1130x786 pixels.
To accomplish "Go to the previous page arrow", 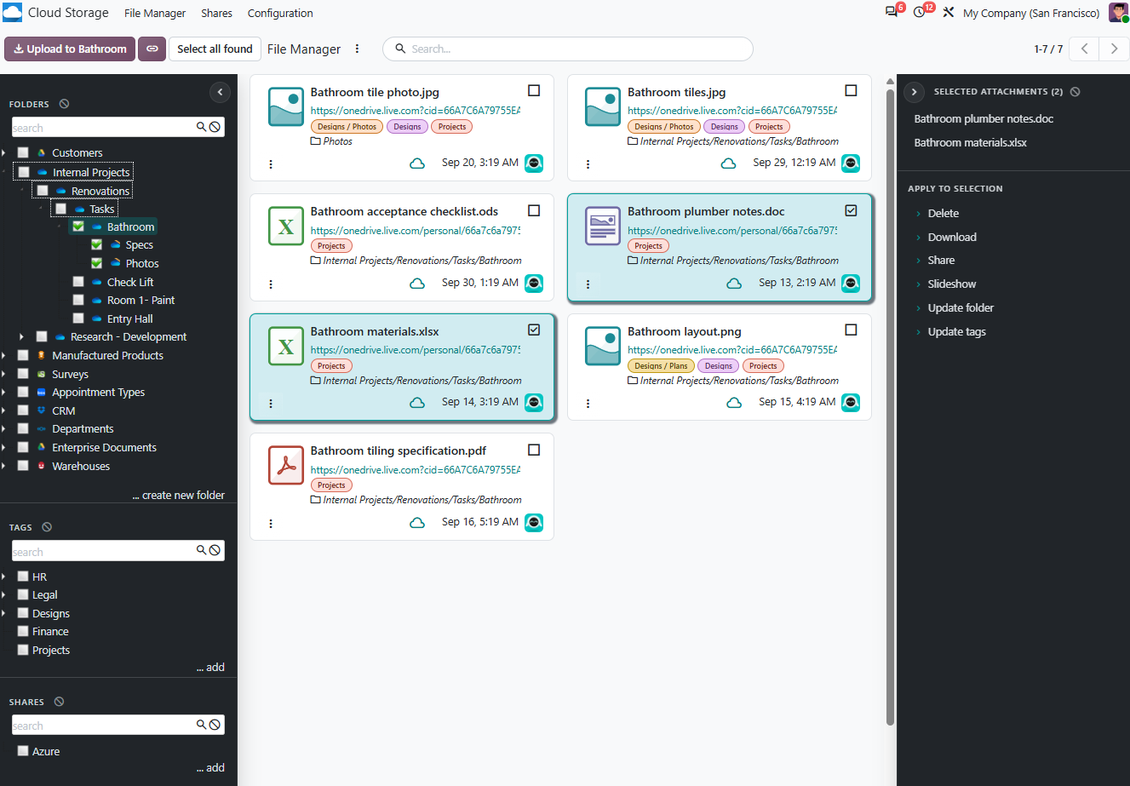I will (1085, 49).
